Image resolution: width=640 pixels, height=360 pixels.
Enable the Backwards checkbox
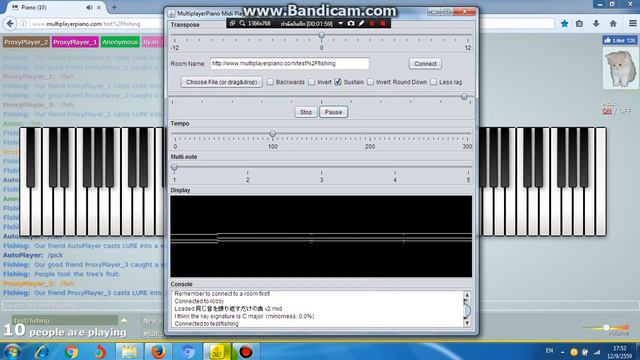click(x=270, y=82)
